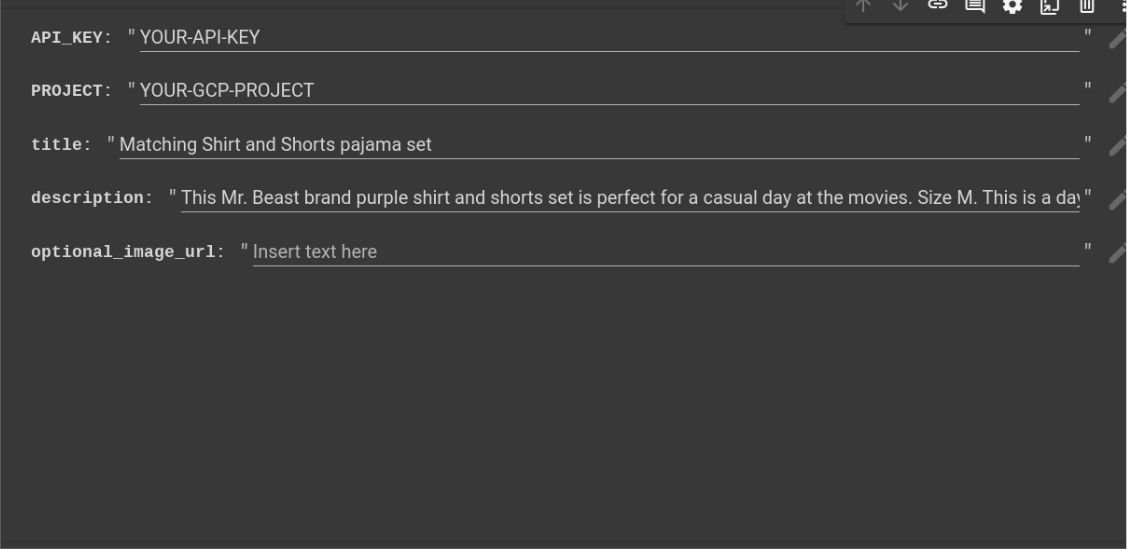Copy link to cell with link icon
The height and width of the screenshot is (550, 1127).
point(937,7)
